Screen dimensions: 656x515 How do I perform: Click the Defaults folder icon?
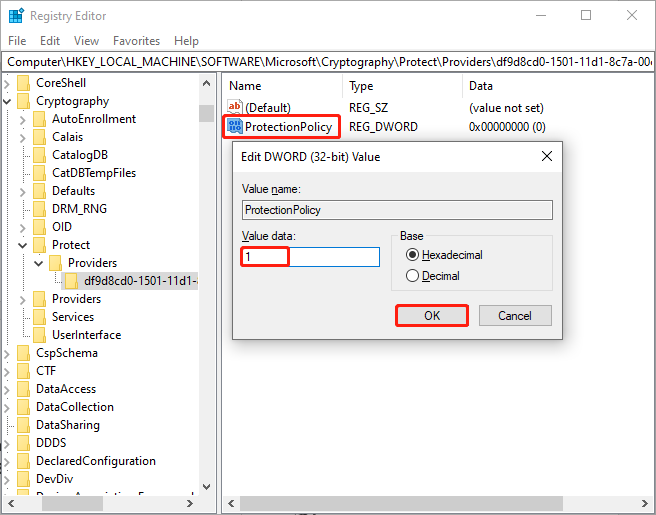pos(39,191)
